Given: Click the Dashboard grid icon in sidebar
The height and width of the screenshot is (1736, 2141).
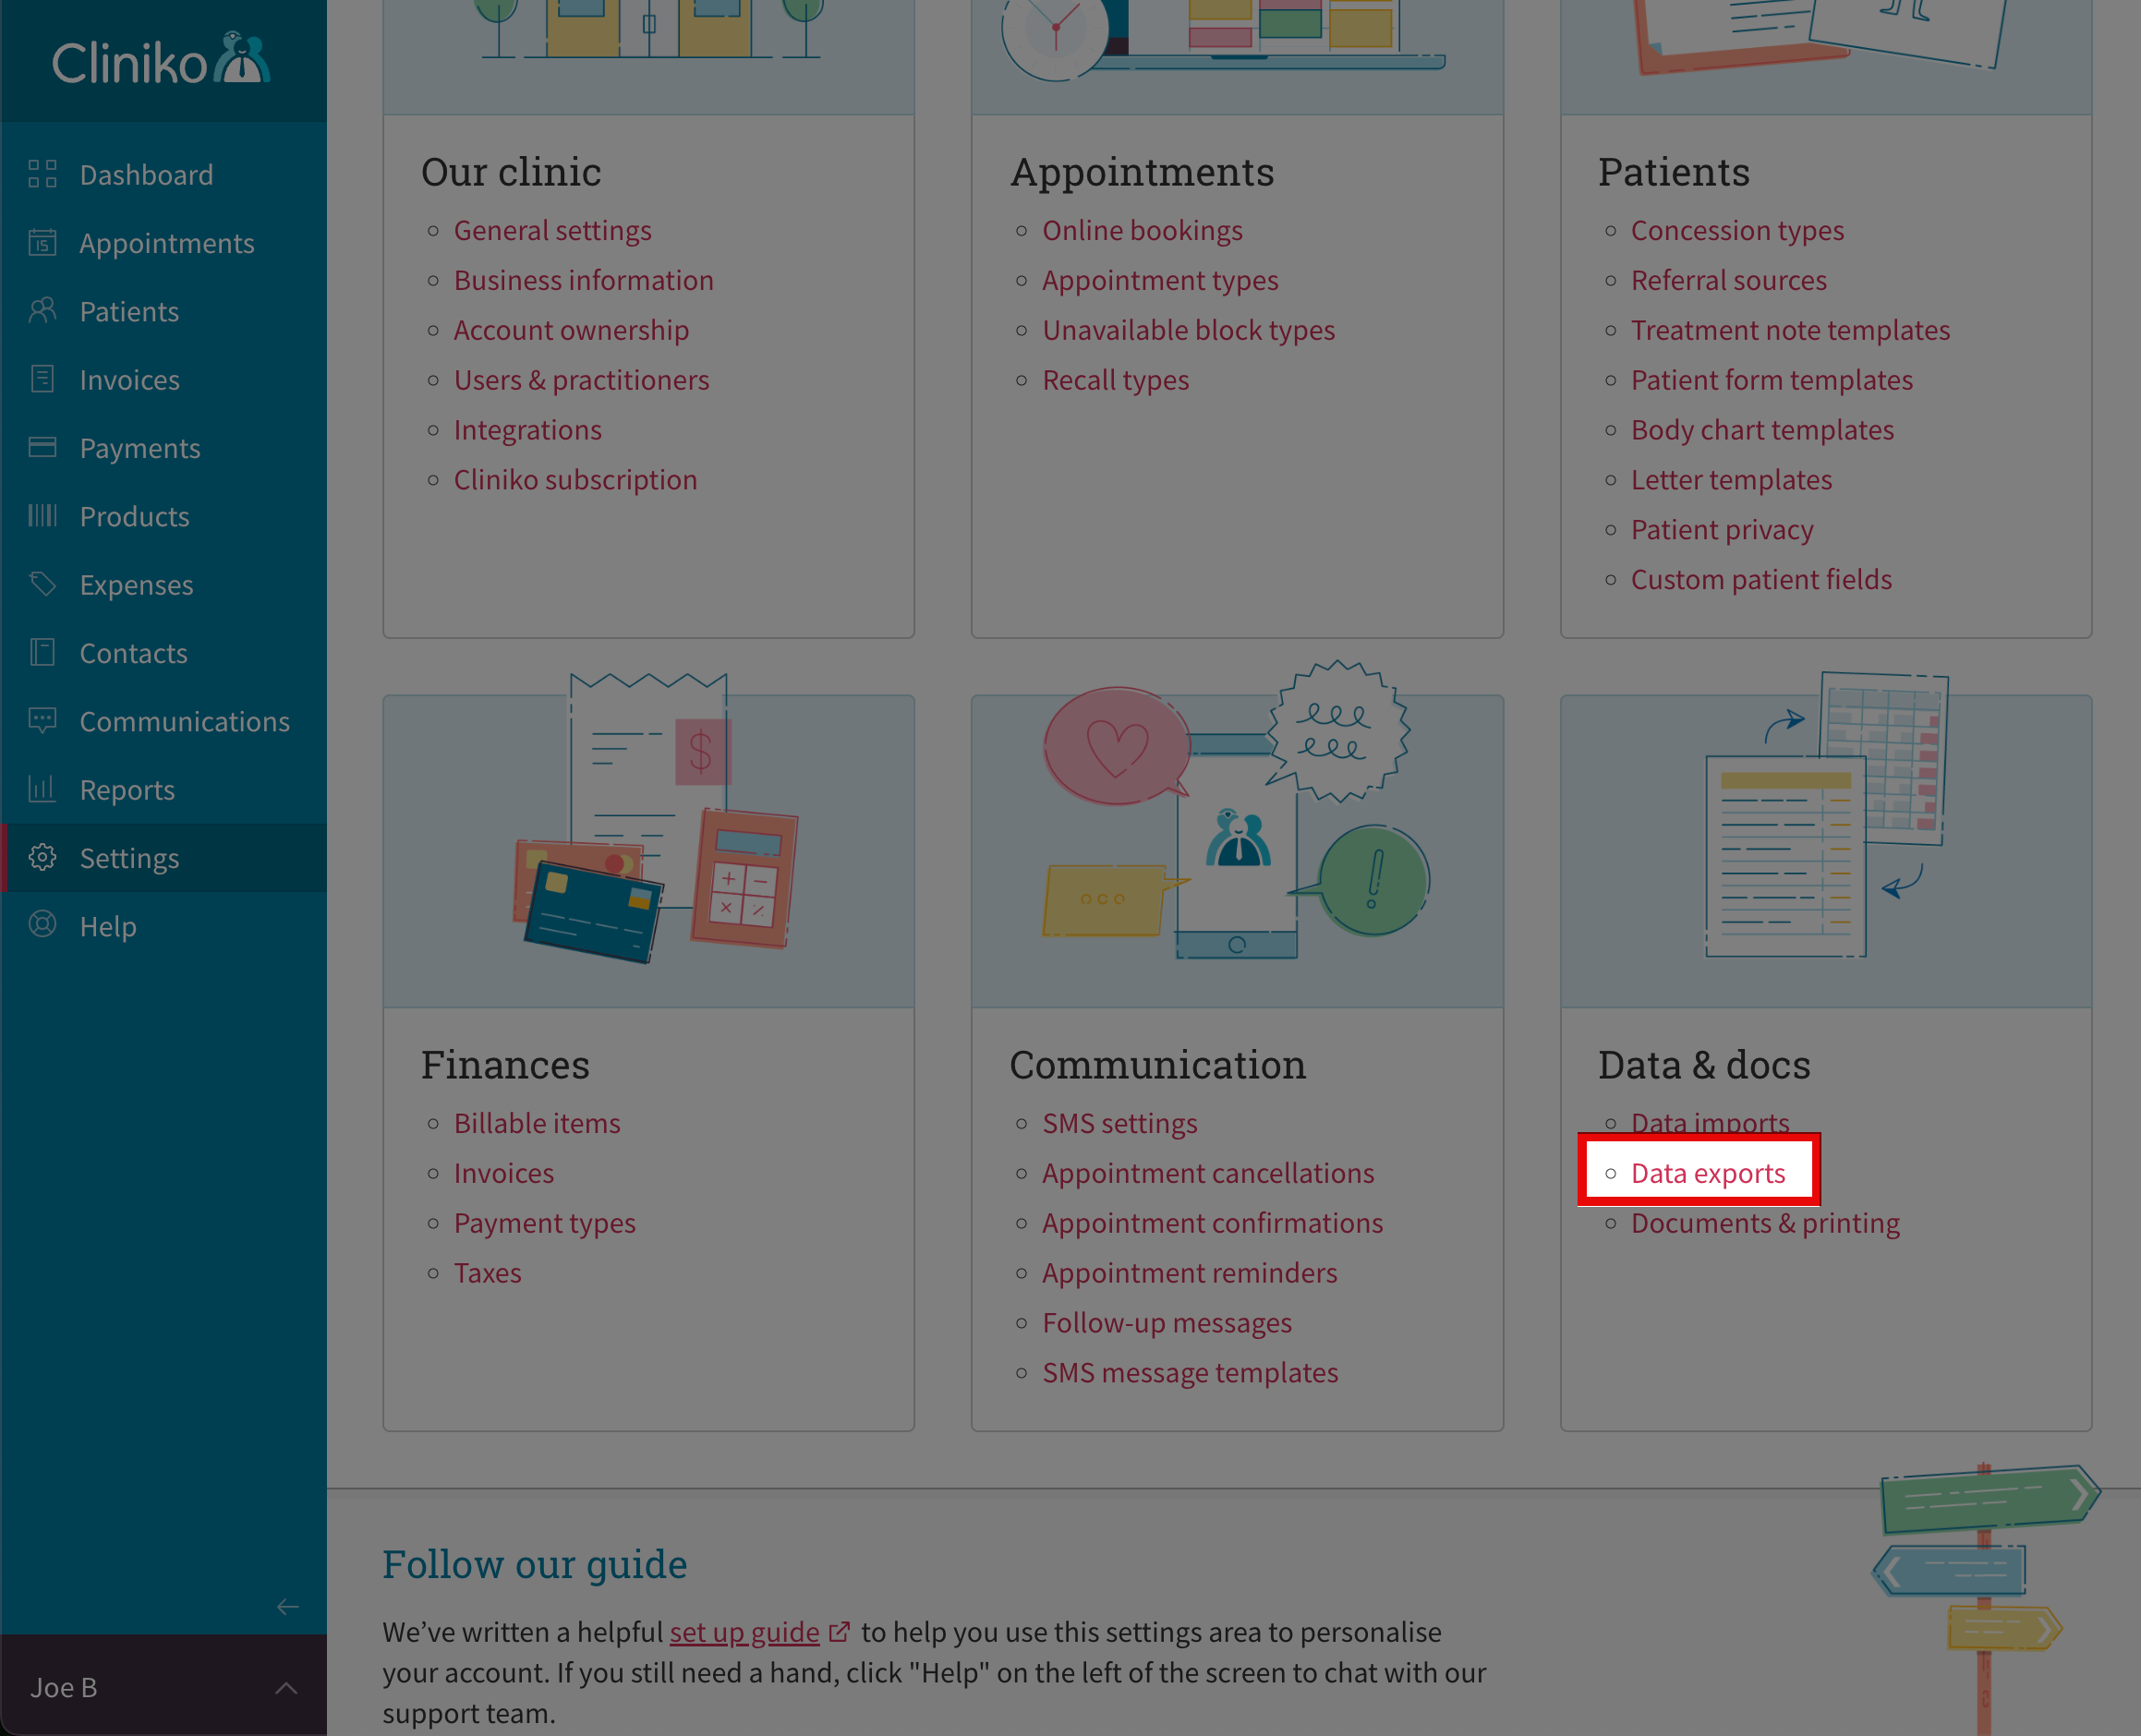Looking at the screenshot, I should (x=42, y=174).
